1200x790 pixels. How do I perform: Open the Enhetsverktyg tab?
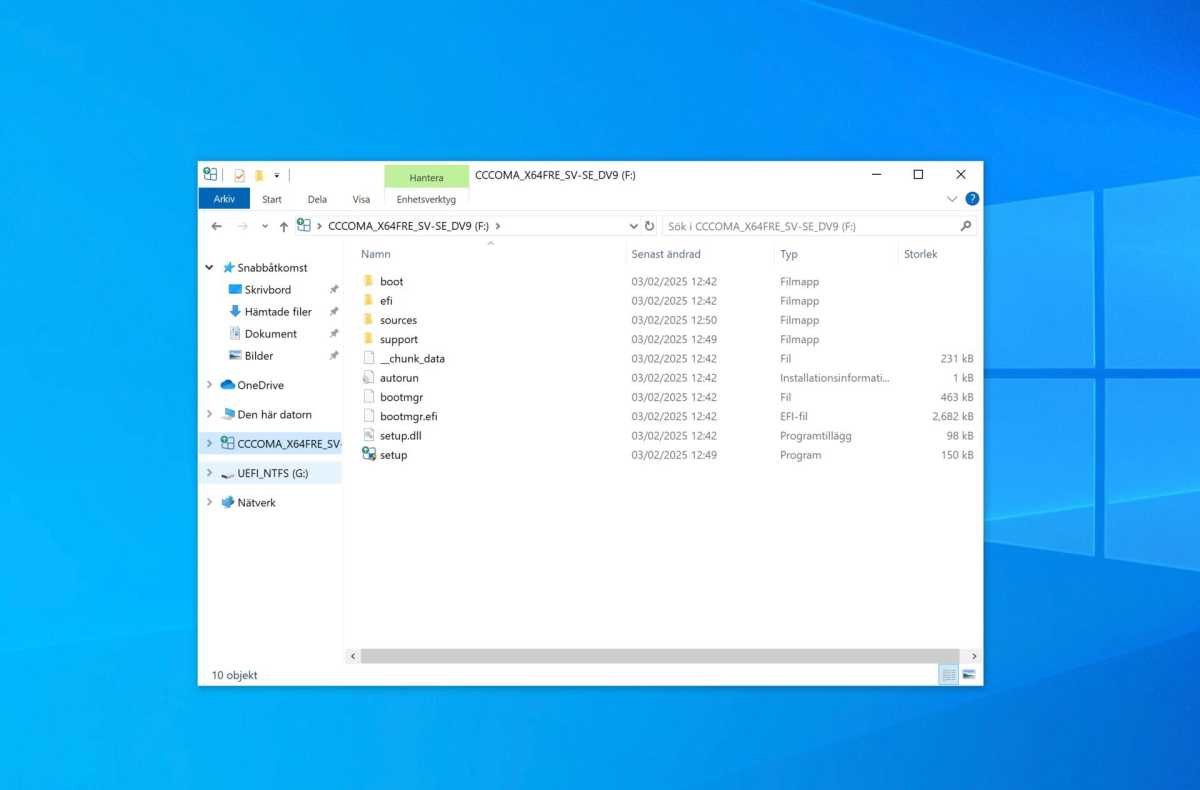426,199
